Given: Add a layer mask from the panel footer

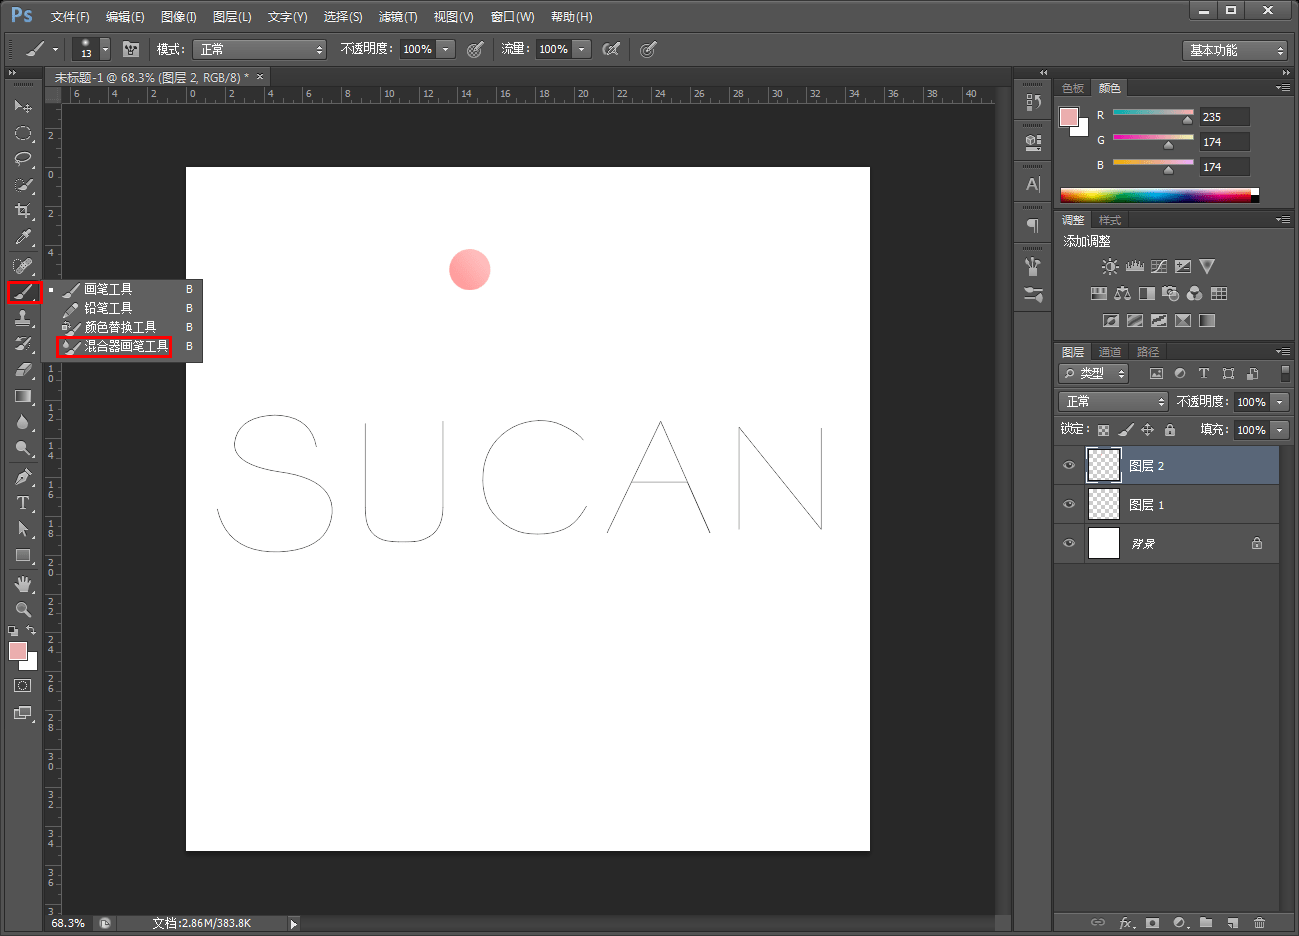Looking at the screenshot, I should click(1152, 923).
